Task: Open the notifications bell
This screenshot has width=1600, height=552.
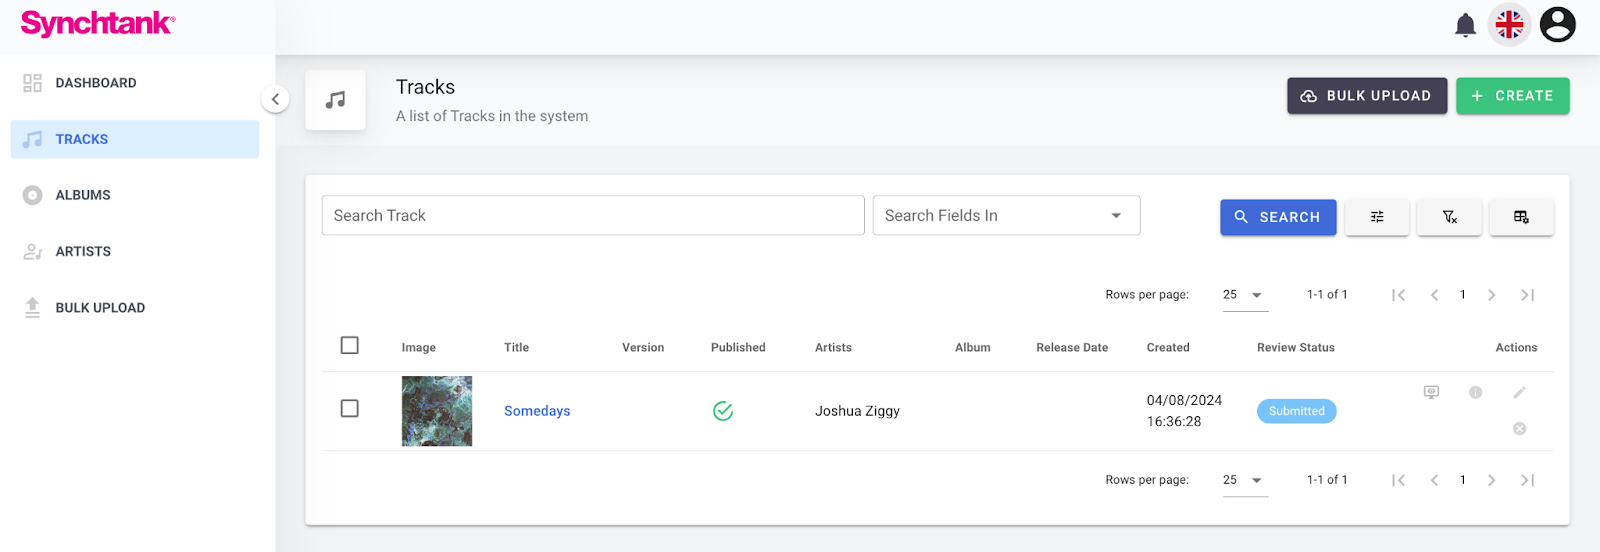Action: pos(1465,25)
